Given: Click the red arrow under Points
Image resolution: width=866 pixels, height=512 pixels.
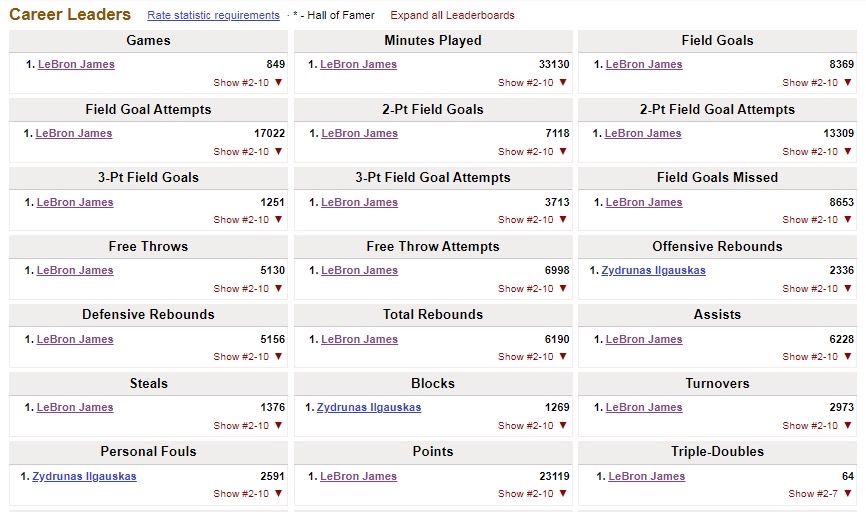Looking at the screenshot, I should (x=563, y=493).
